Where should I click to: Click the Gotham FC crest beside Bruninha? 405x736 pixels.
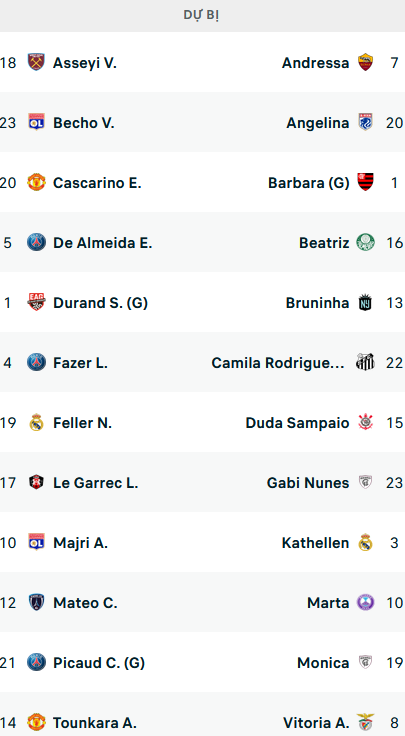click(366, 303)
